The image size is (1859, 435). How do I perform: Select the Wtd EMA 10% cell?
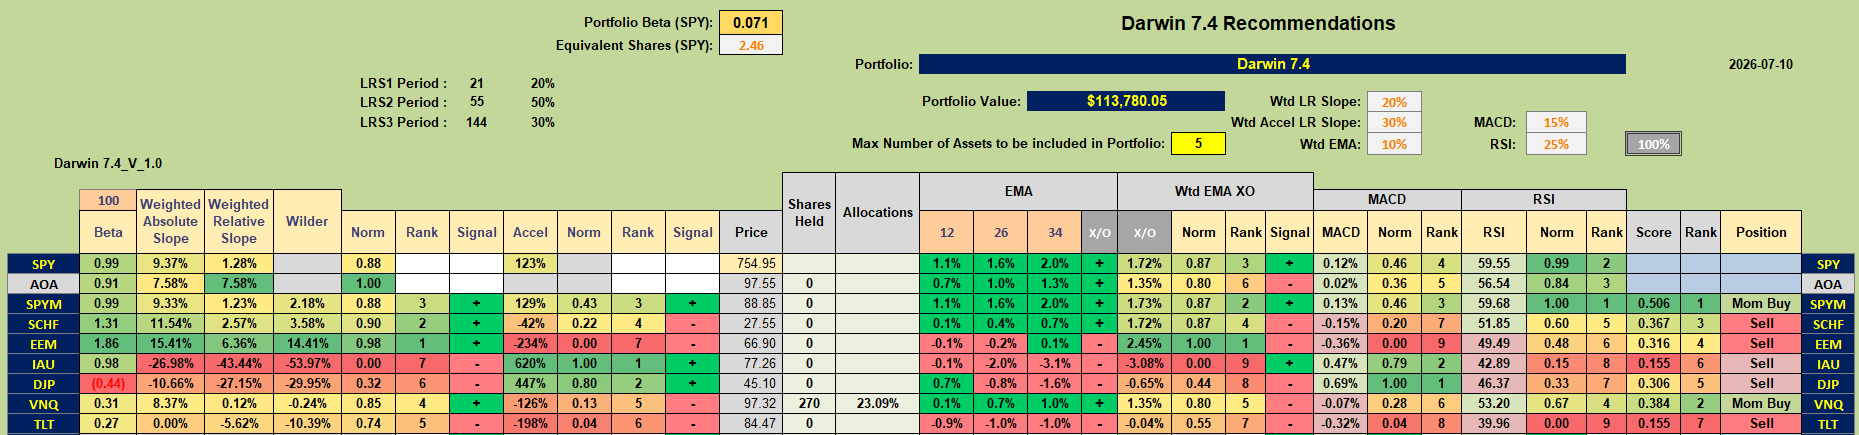coord(1394,144)
